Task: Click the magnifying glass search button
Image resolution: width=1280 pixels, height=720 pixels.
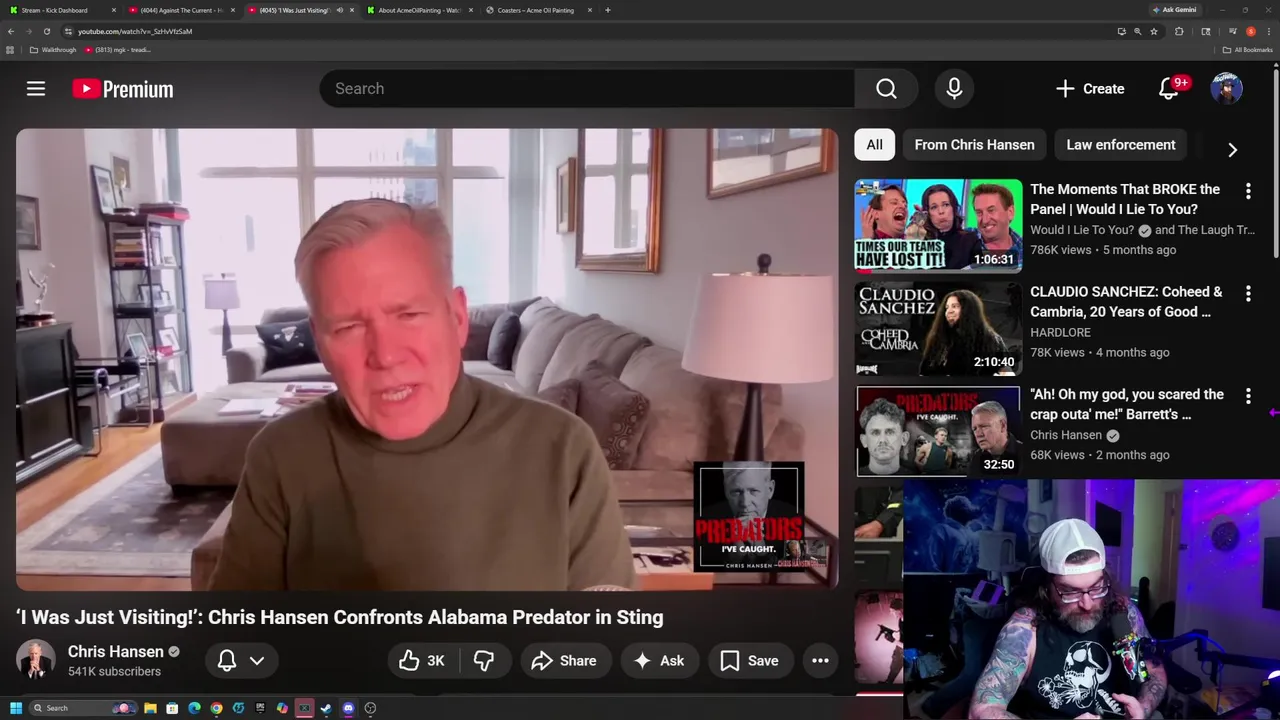Action: click(886, 89)
